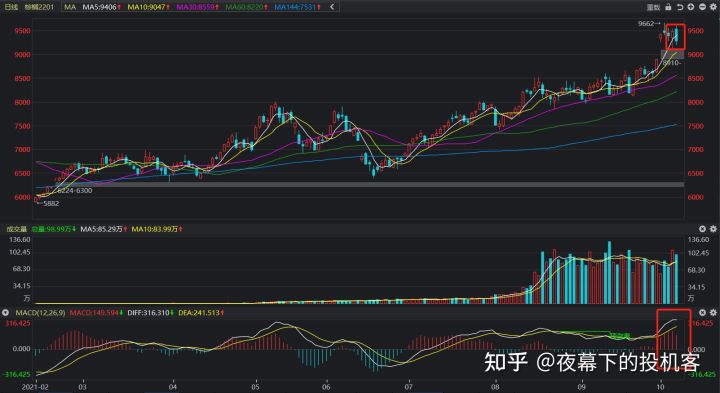Click the 05 month axis label
This screenshot has height=393, width=720.
click(x=255, y=387)
